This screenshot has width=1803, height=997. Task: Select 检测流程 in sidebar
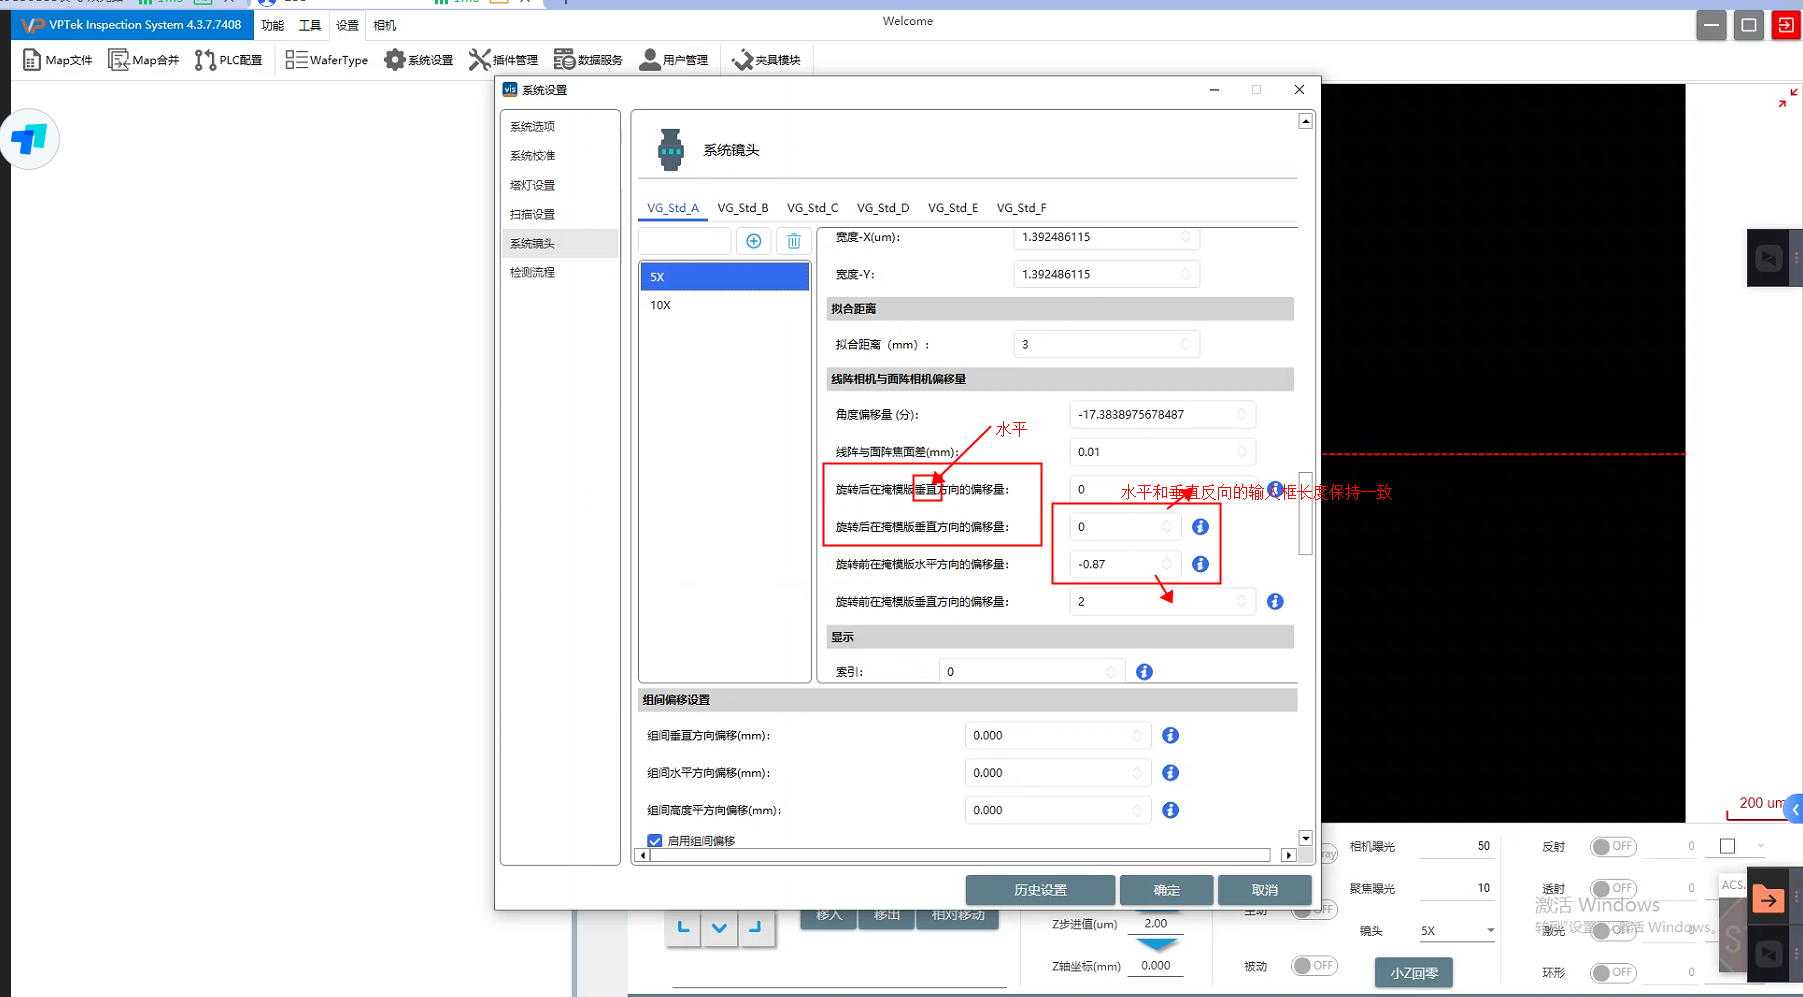coord(559,272)
